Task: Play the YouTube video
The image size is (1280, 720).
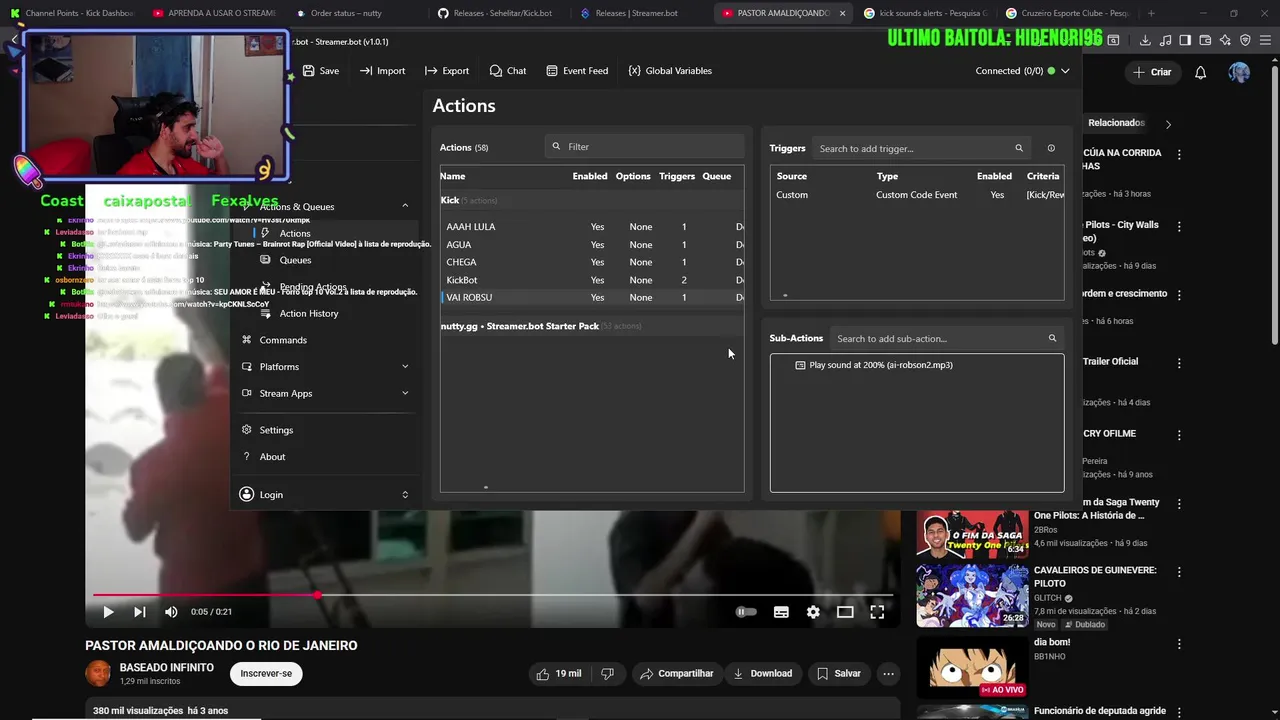Action: [x=108, y=612]
